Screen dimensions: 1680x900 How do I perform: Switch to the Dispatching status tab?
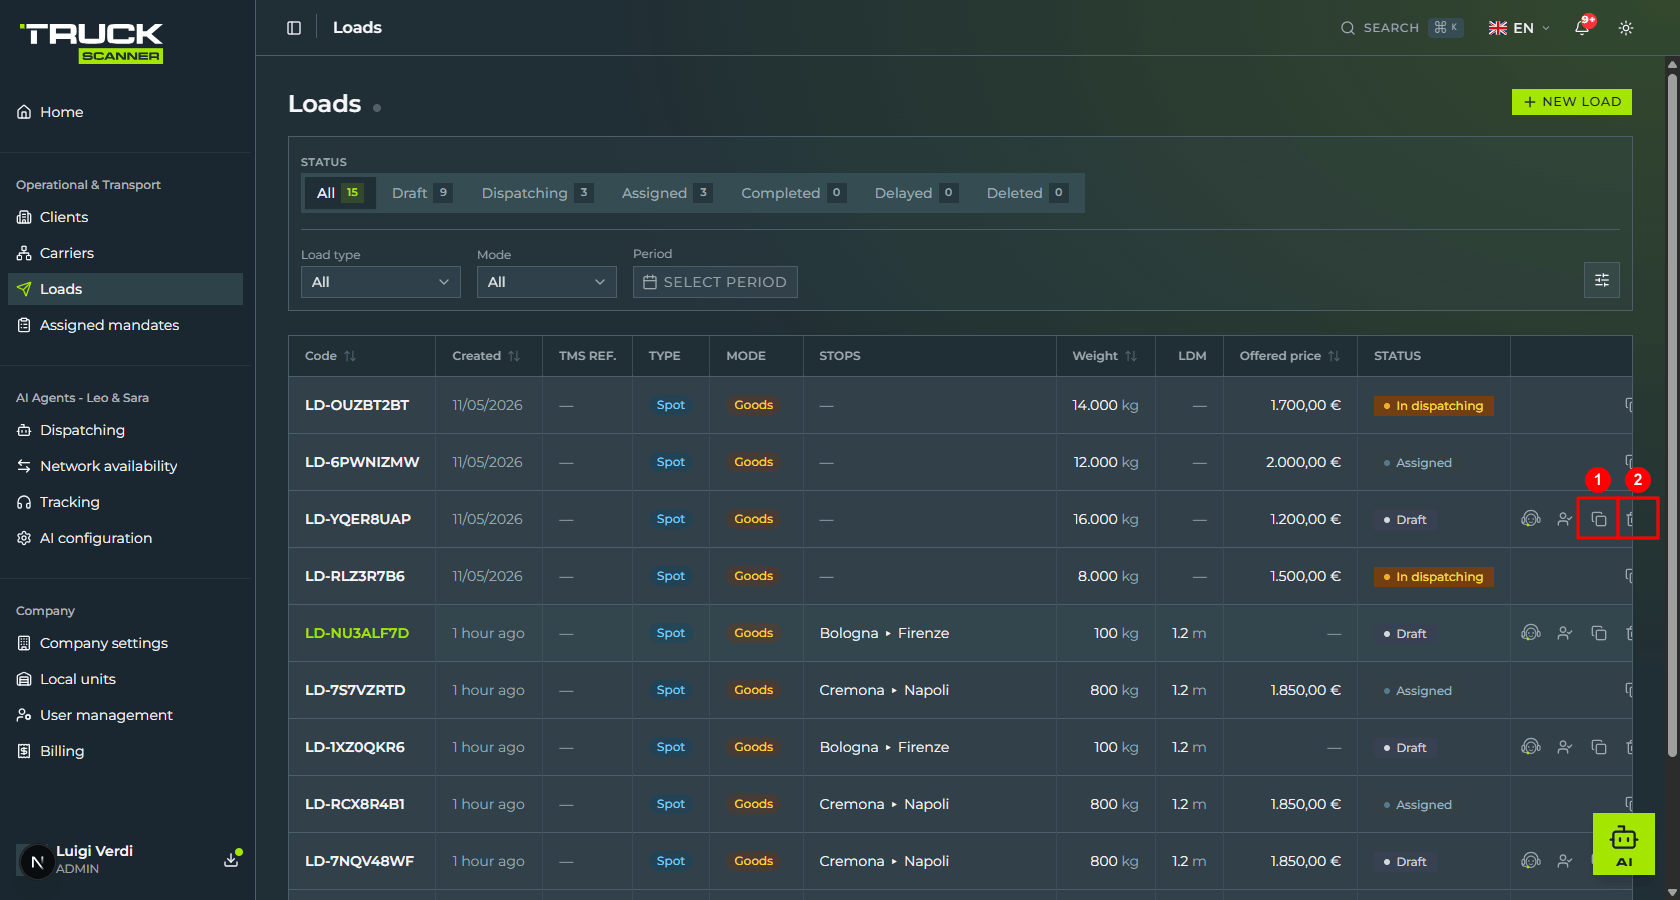point(537,193)
